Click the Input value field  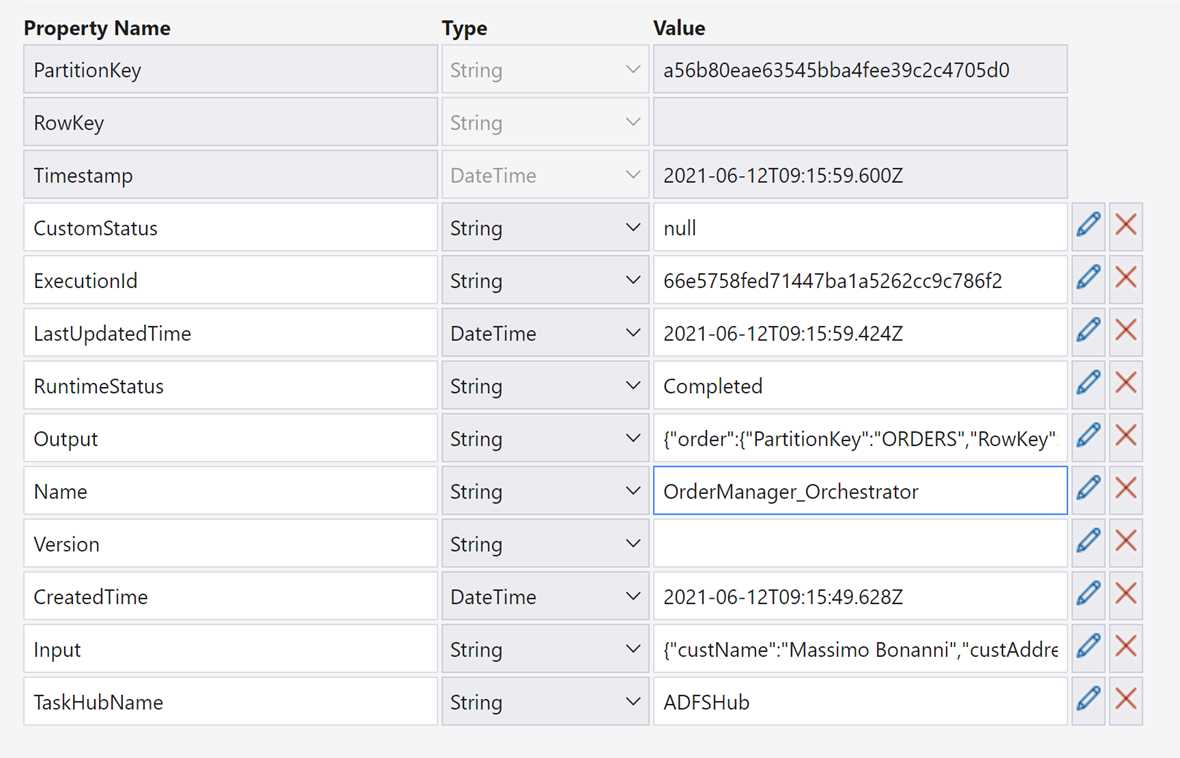tap(860, 648)
